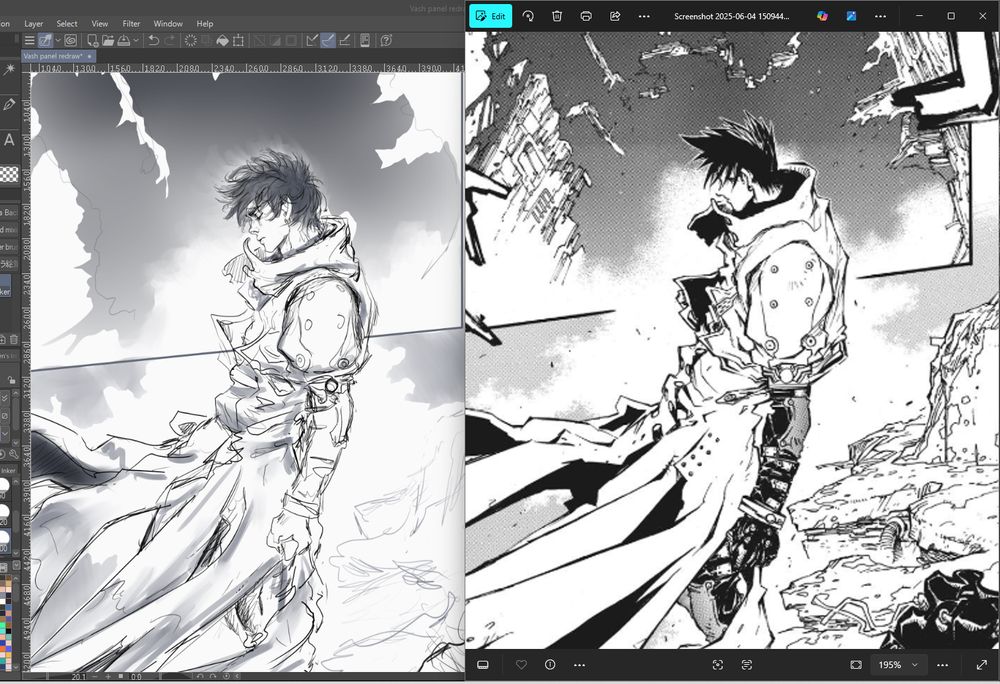Image resolution: width=1000 pixels, height=684 pixels.
Task: Toggle Snap to Grid in Clip Studio
Action: tap(344, 41)
